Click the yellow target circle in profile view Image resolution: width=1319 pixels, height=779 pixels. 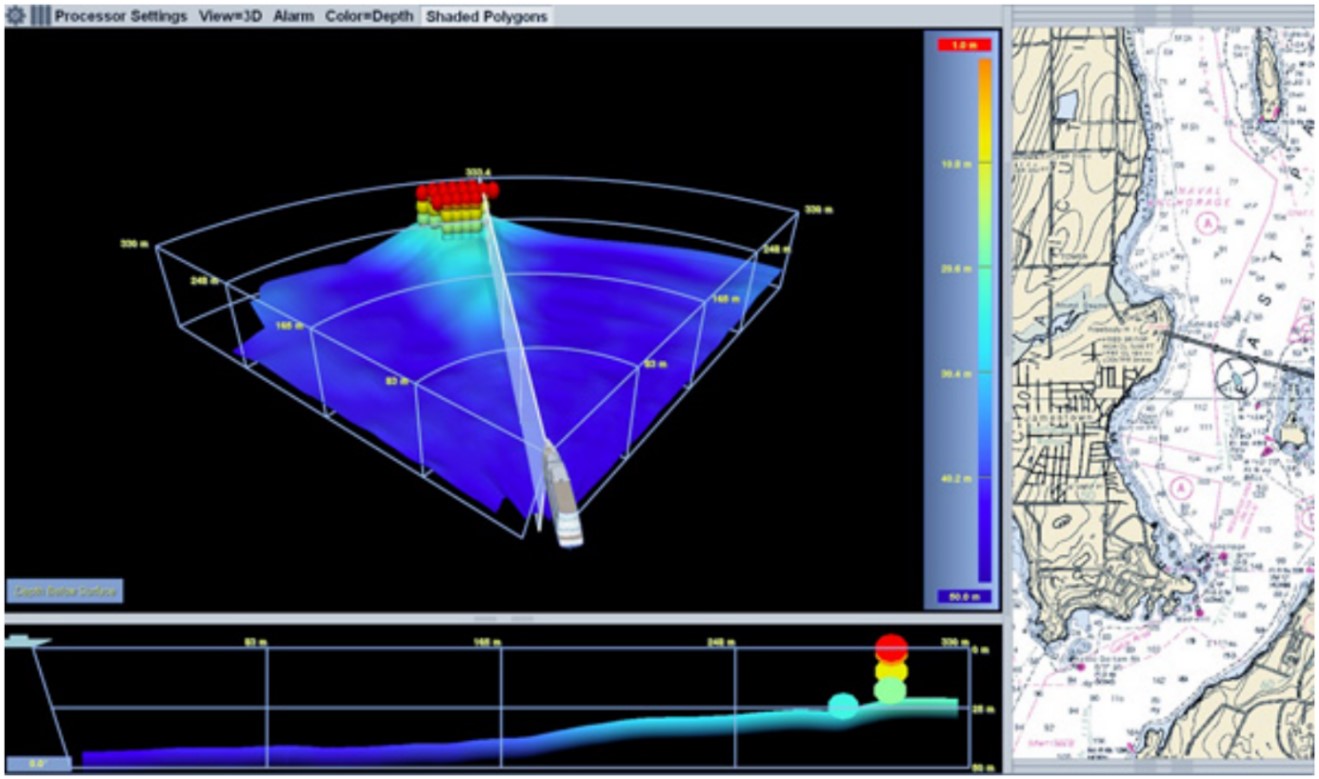pos(891,671)
